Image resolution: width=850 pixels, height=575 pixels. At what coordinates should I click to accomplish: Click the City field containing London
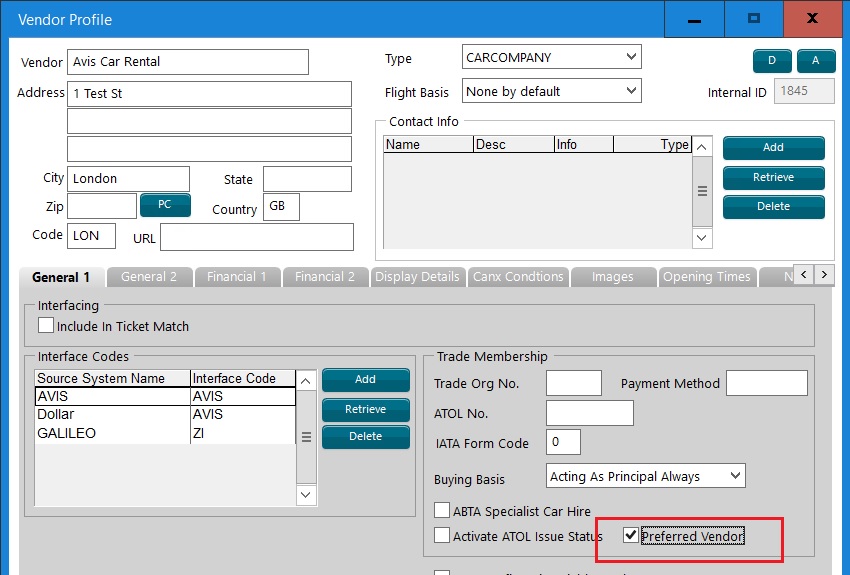pos(128,179)
